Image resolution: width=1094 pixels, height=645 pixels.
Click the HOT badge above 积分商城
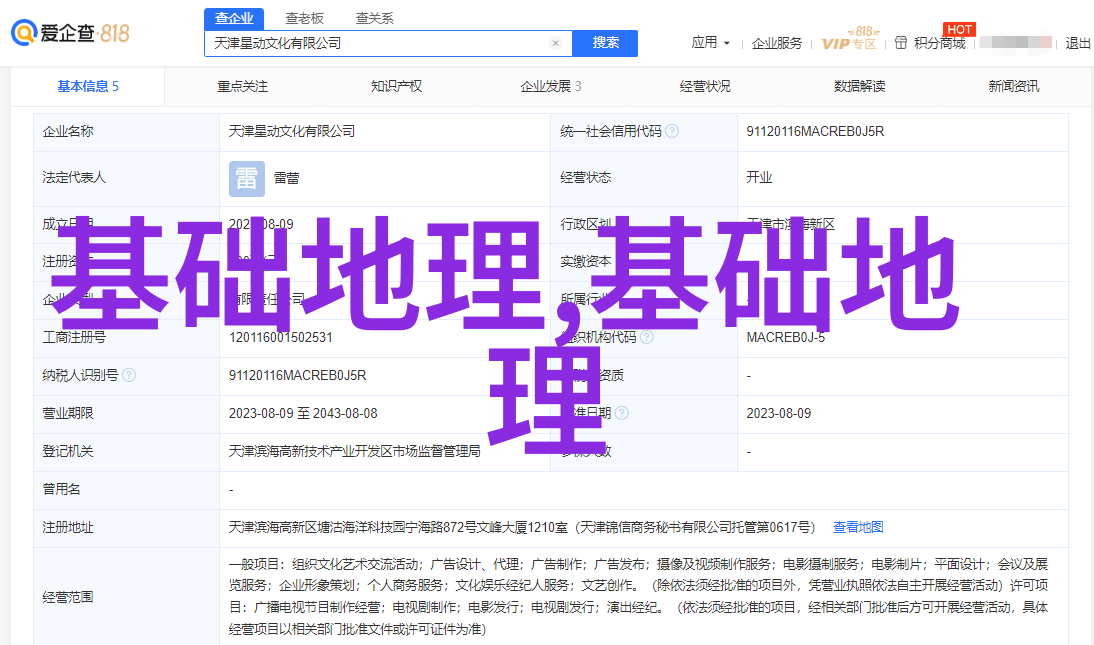(959, 29)
